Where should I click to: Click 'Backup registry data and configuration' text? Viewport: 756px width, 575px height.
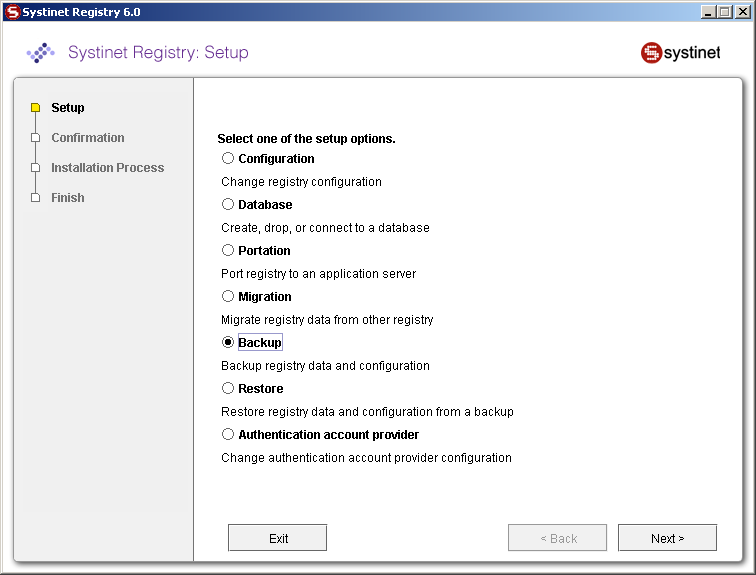click(x=325, y=366)
